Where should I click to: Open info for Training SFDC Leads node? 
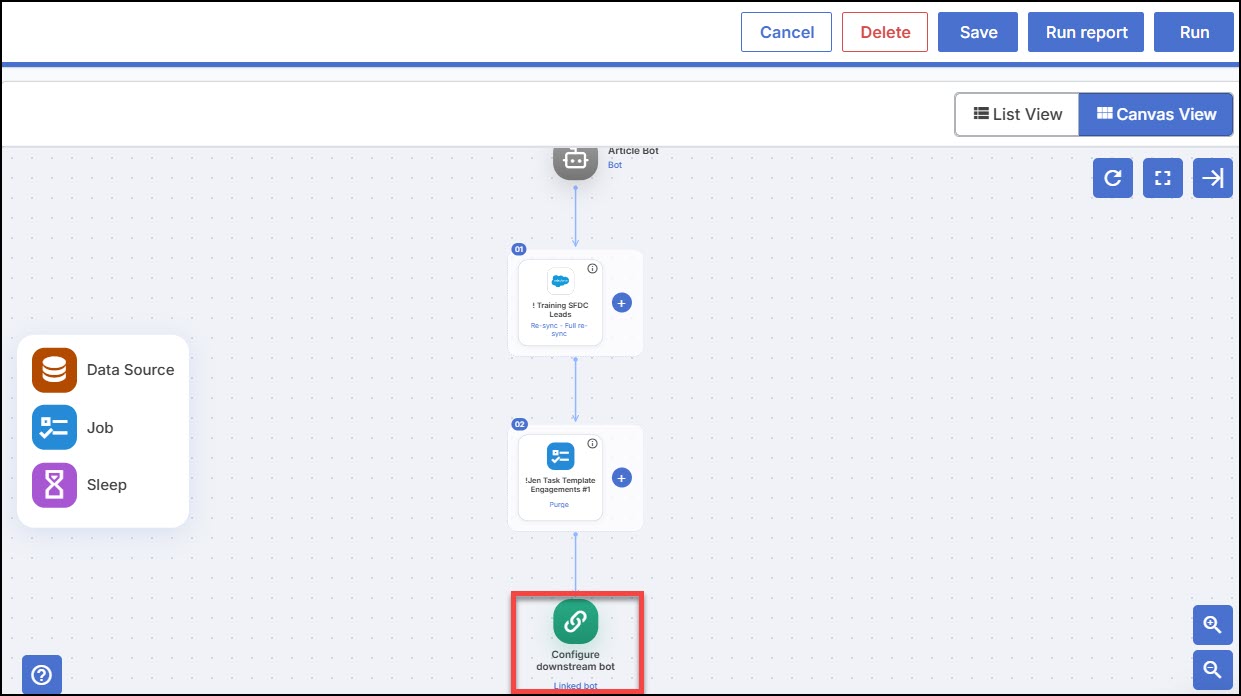pos(592,268)
